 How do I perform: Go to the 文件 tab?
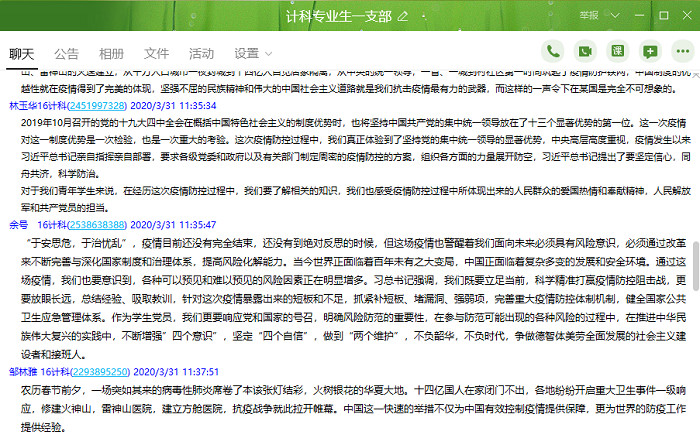click(x=156, y=53)
